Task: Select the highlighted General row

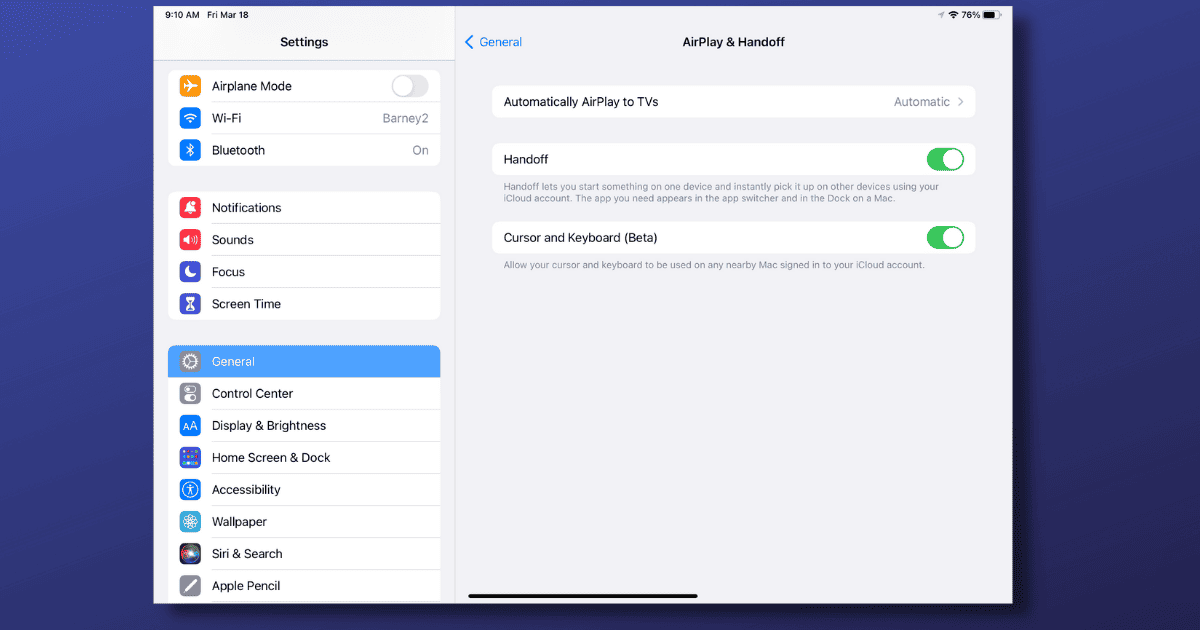Action: click(x=304, y=362)
